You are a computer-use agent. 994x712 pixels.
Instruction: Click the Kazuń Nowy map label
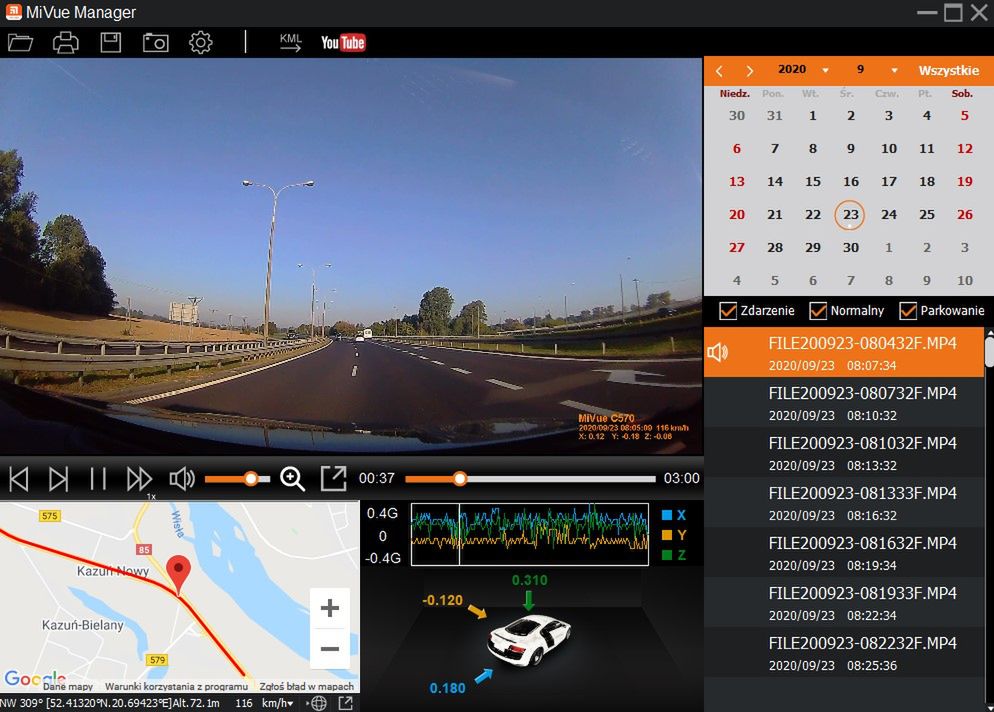tap(113, 571)
